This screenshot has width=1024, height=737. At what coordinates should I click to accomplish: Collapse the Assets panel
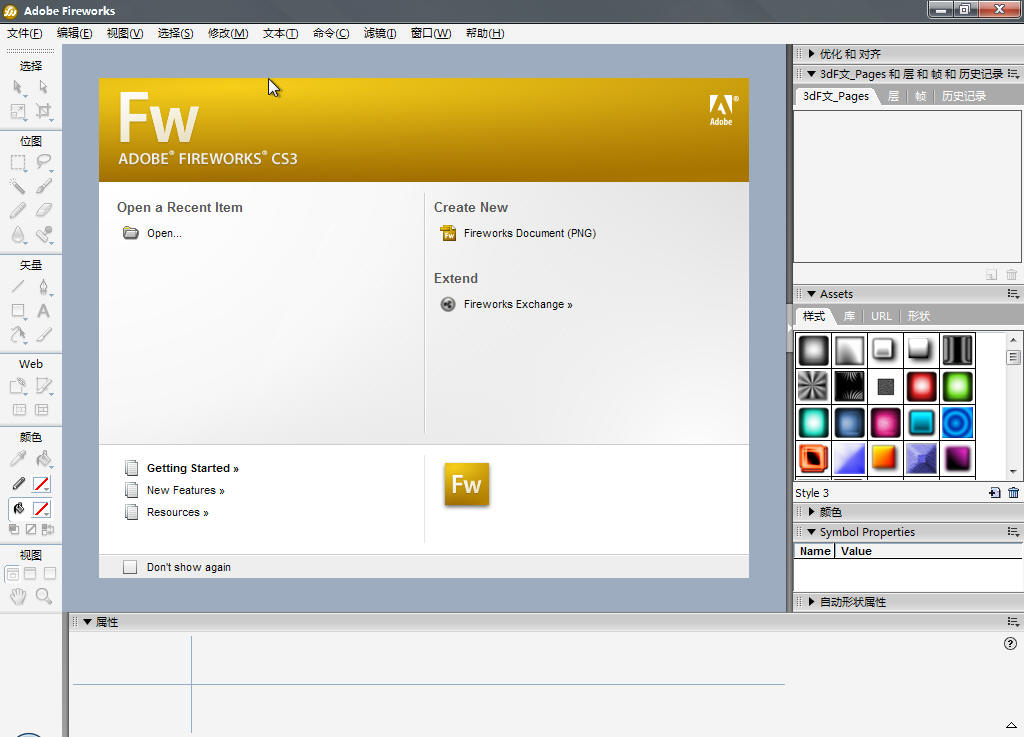point(811,294)
